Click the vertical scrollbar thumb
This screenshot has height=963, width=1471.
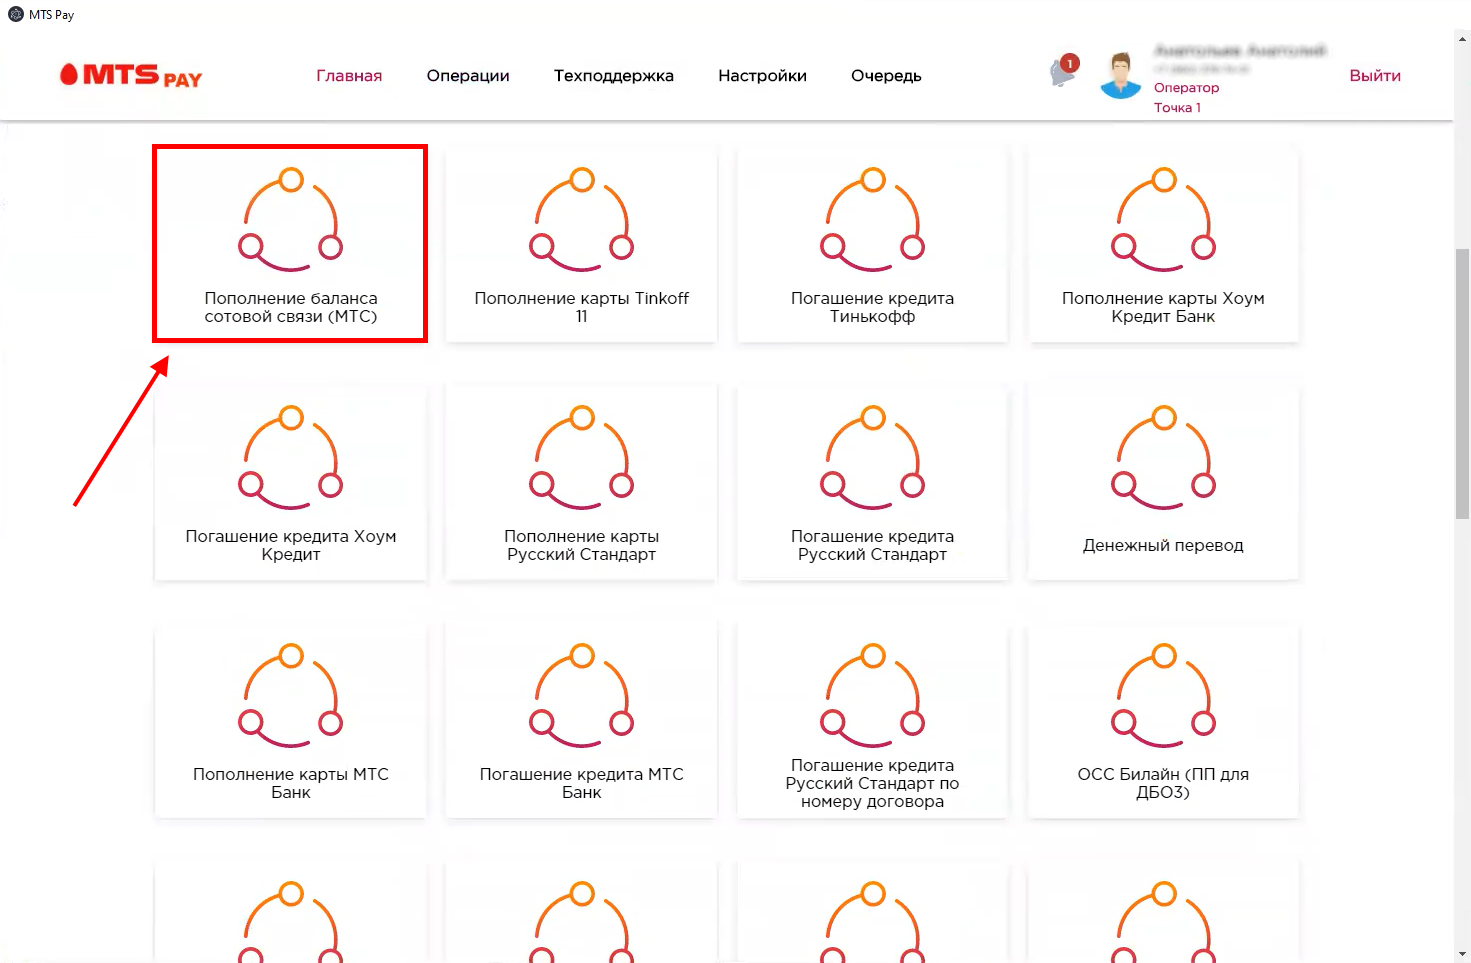(1462, 384)
